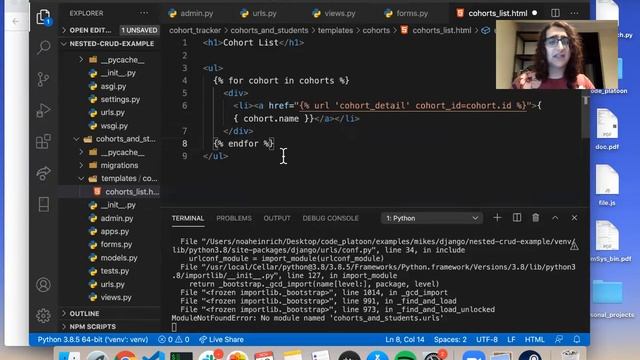Select the TERMINAL panel tab

click(x=188, y=218)
